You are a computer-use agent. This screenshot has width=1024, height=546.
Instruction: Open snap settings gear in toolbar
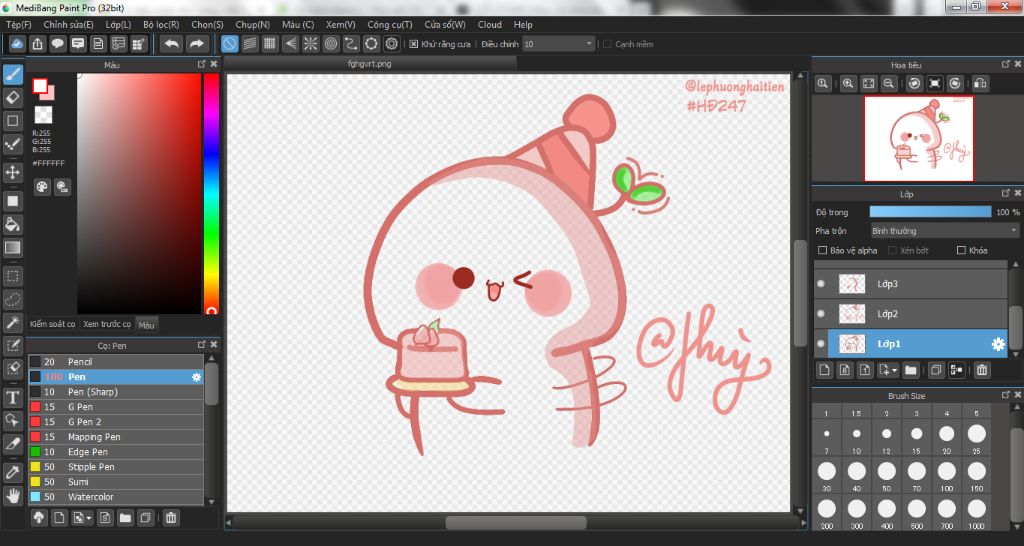pos(392,44)
